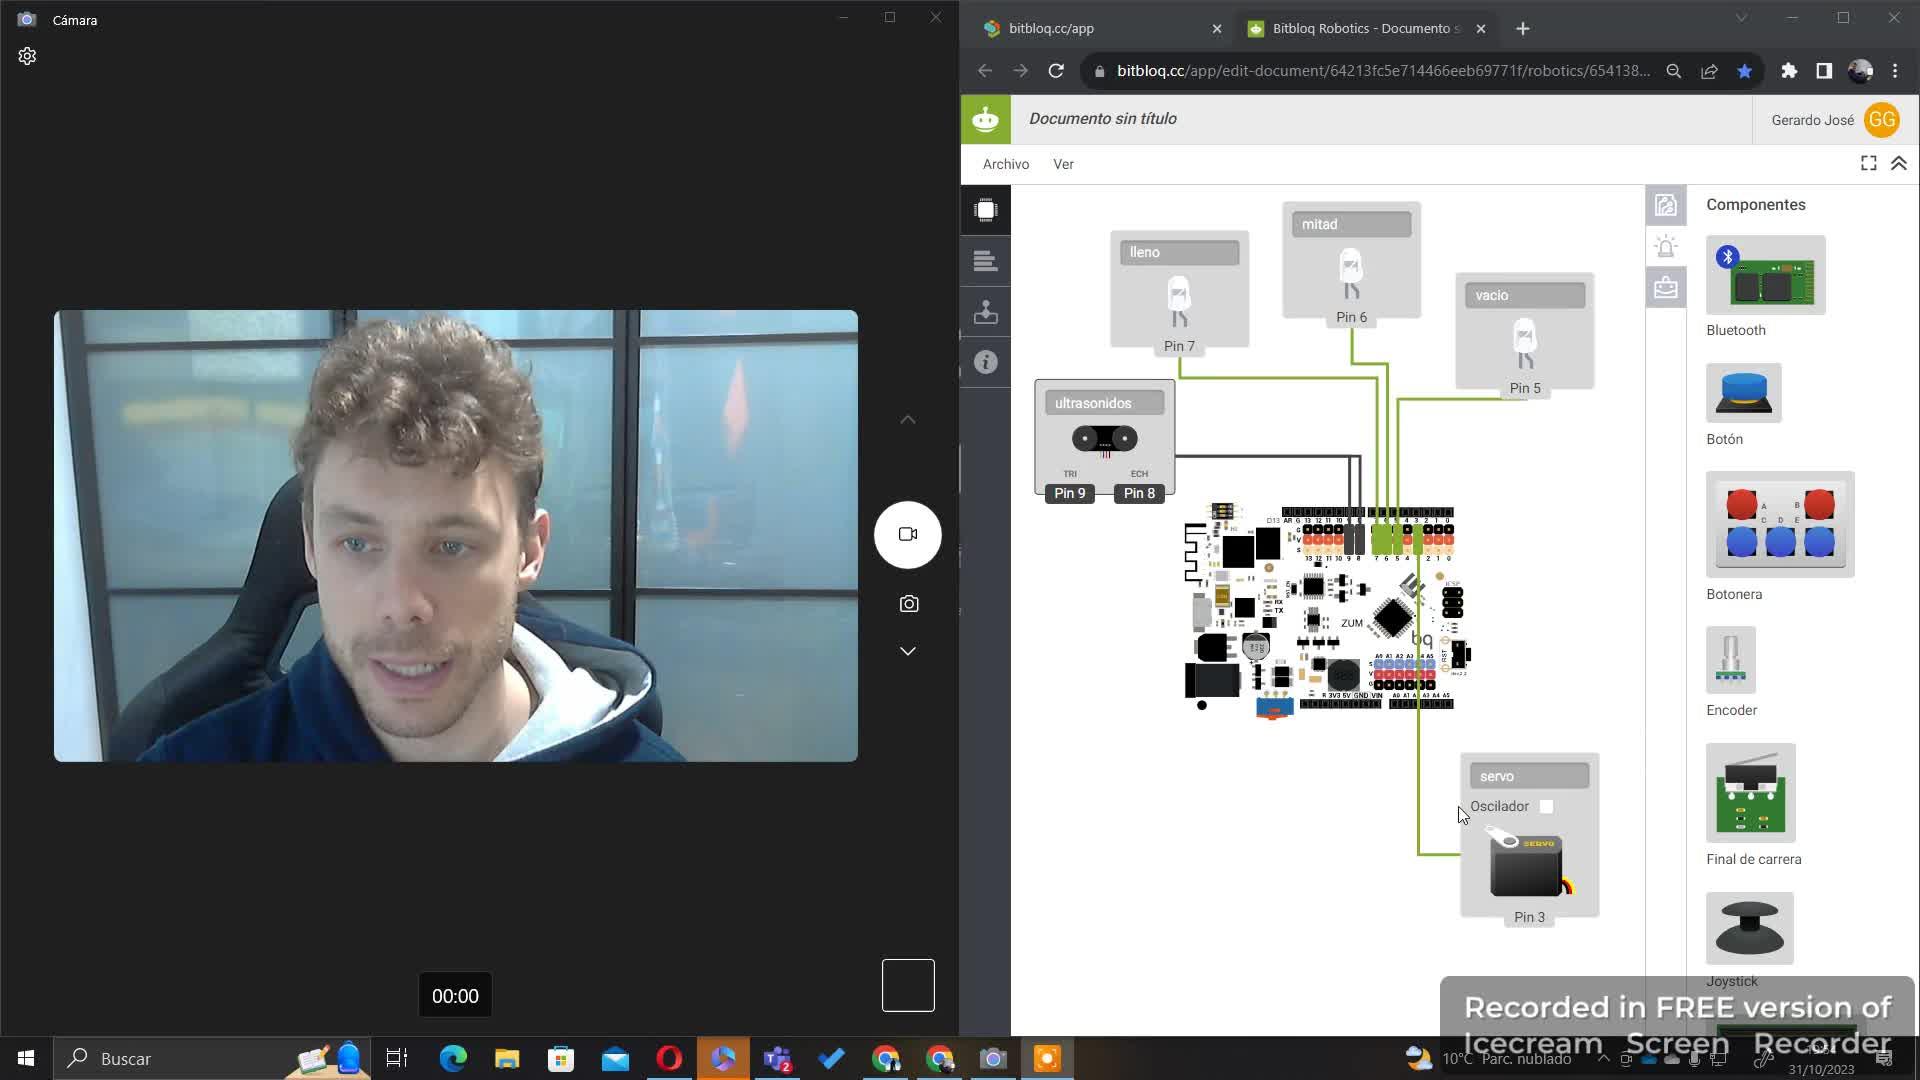Open the info sidebar icon
The height and width of the screenshot is (1080, 1920).
point(985,362)
